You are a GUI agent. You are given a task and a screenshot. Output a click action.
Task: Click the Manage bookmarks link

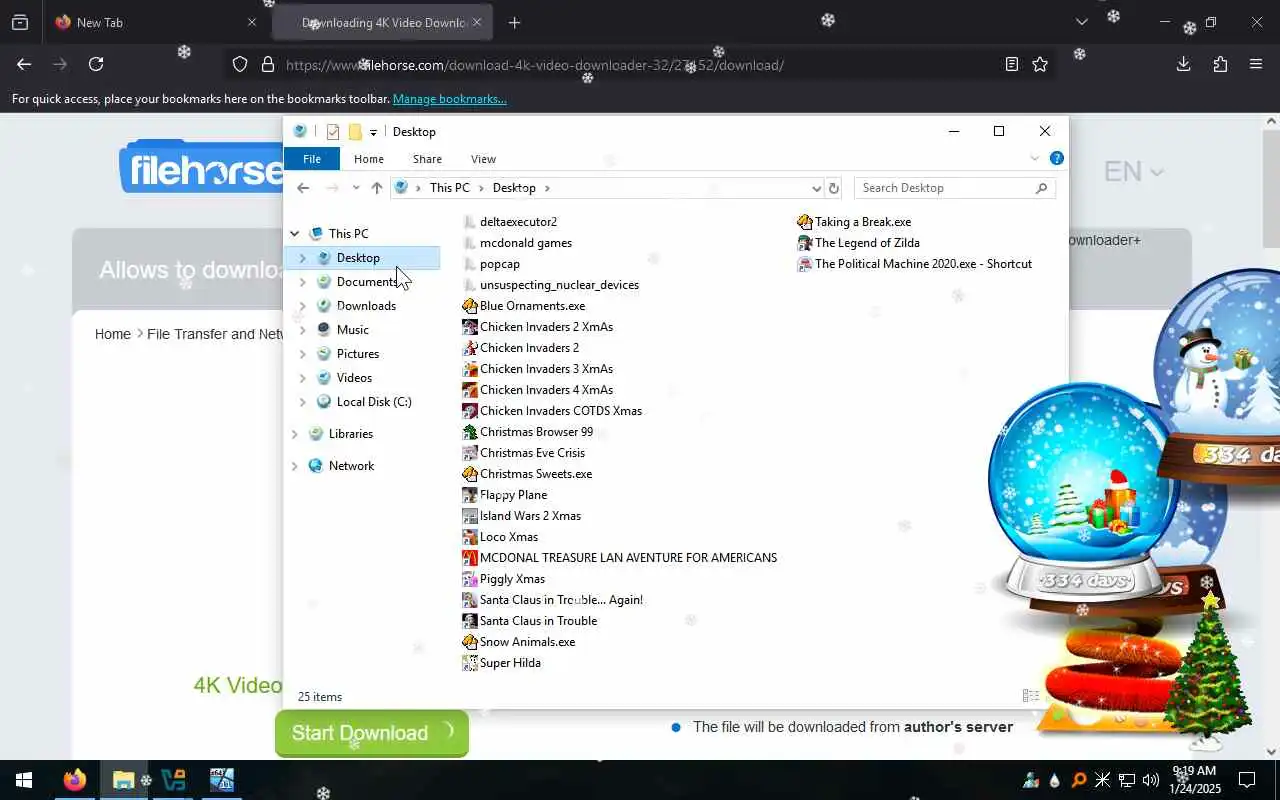pyautogui.click(x=449, y=99)
